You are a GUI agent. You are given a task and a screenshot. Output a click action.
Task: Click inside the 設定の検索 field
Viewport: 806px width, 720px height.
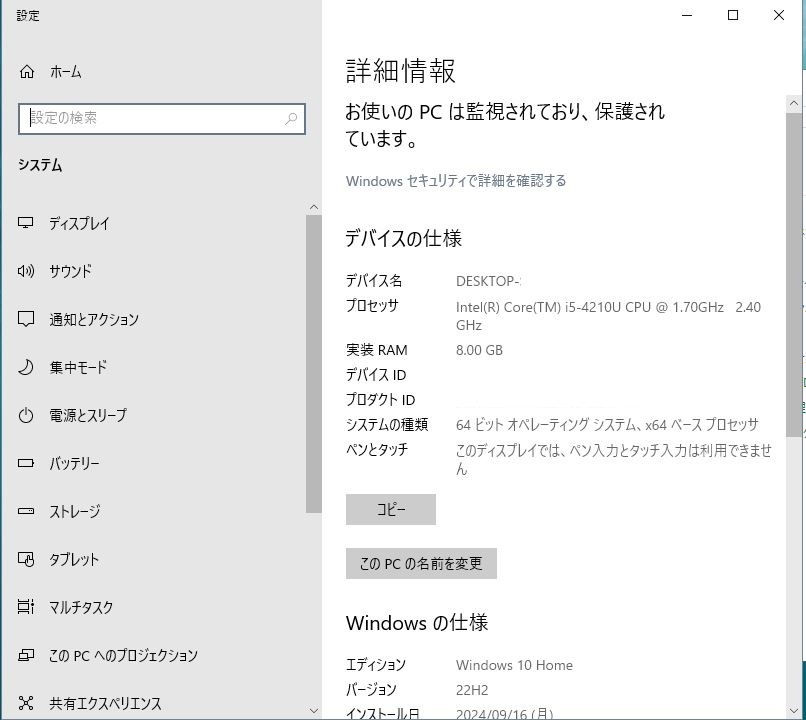pyautogui.click(x=150, y=118)
